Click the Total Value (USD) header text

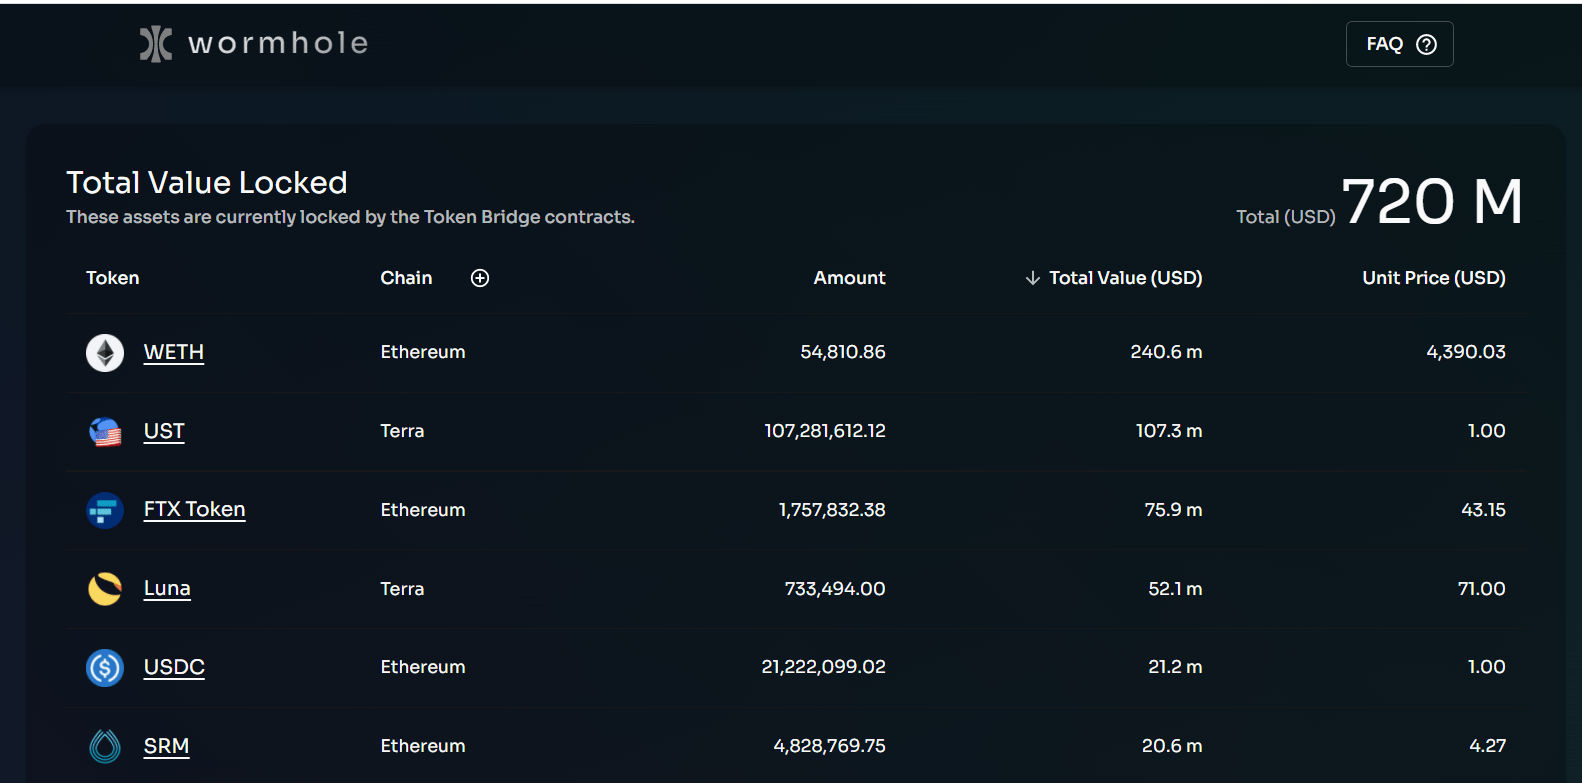(x=1125, y=278)
